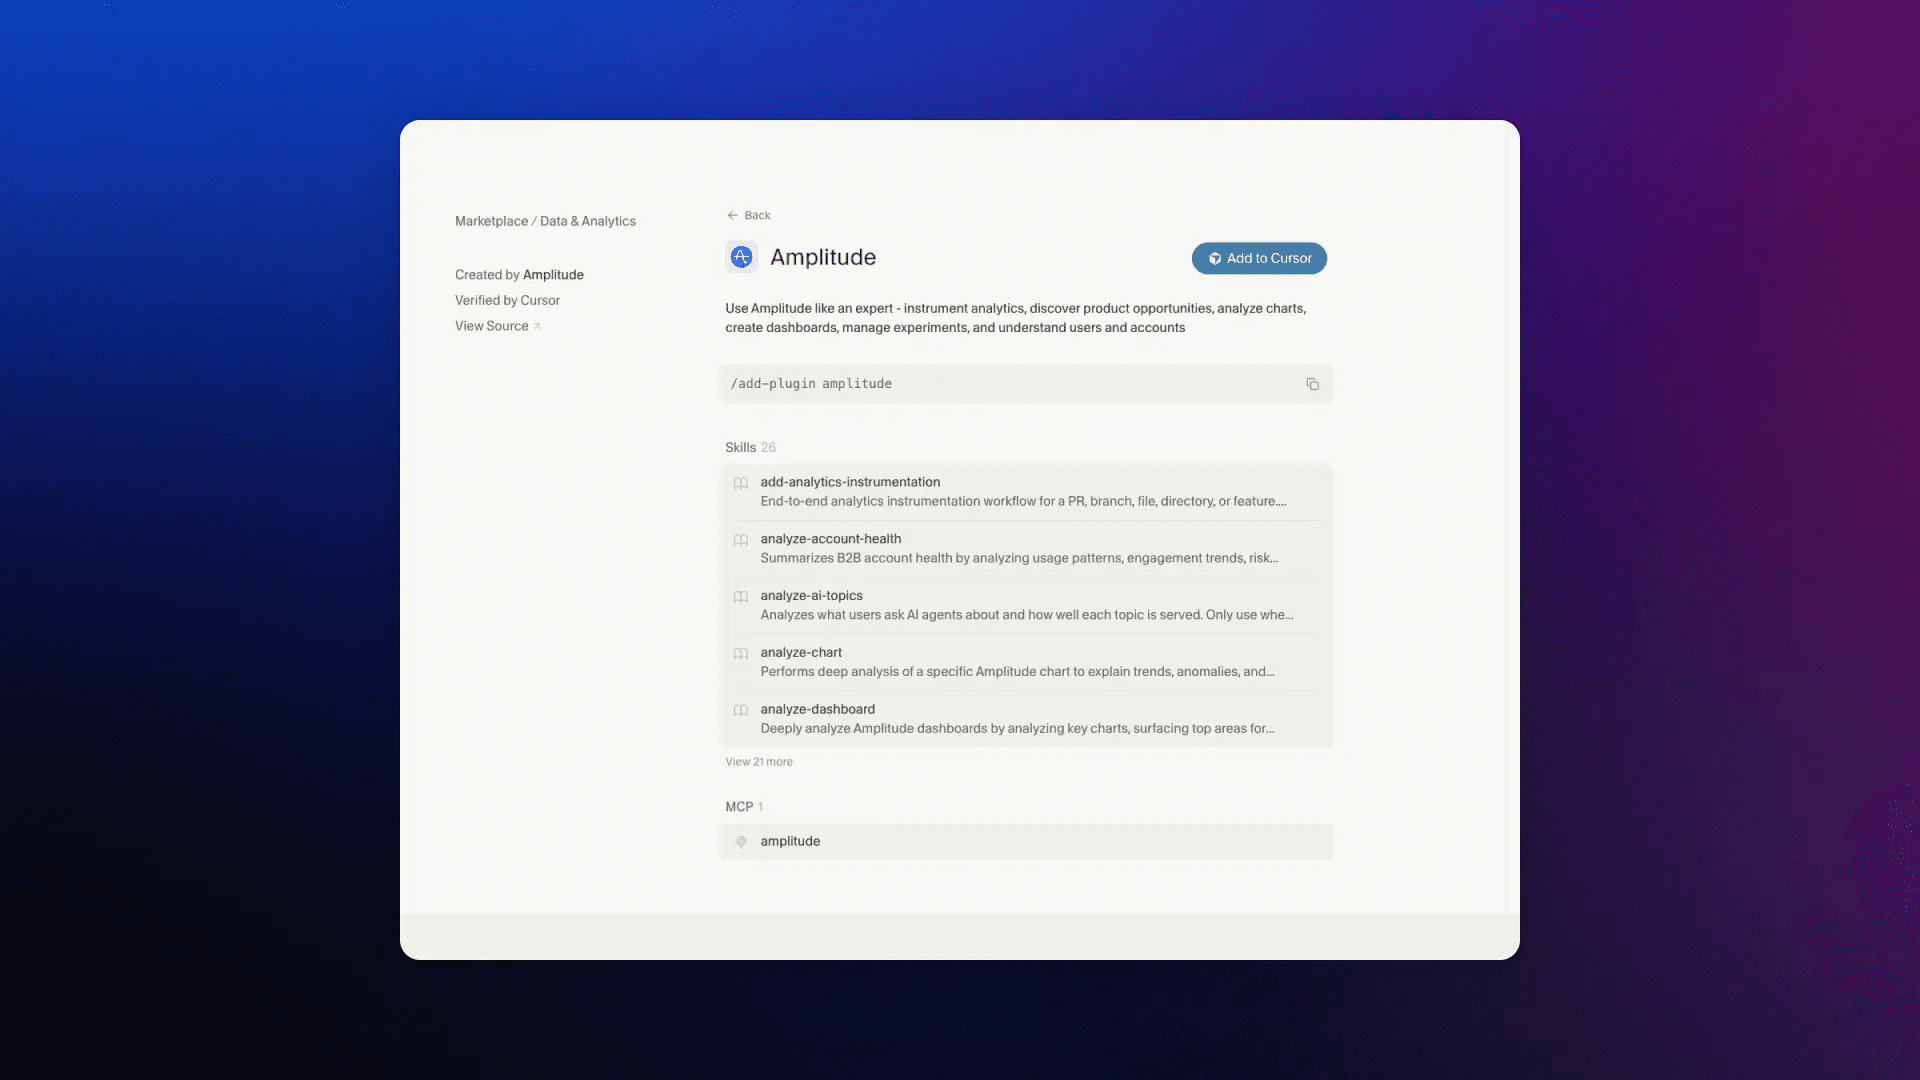Viewport: 1920px width, 1080px height.
Task: Click the book icon beside analyze-dashboard
Action: [741, 711]
